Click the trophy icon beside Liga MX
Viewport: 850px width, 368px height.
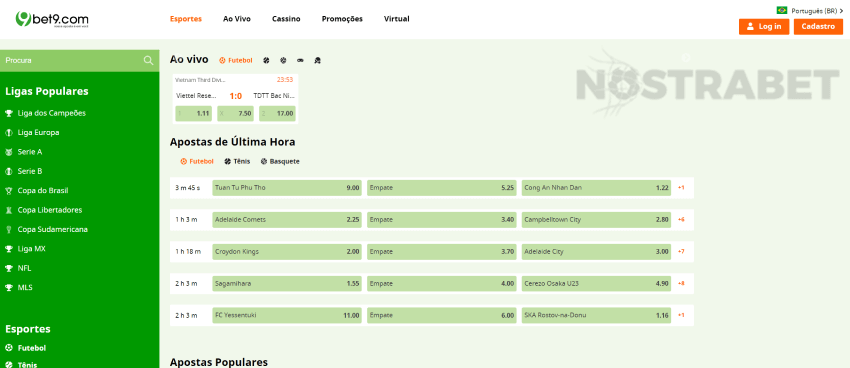pyautogui.click(x=9, y=249)
